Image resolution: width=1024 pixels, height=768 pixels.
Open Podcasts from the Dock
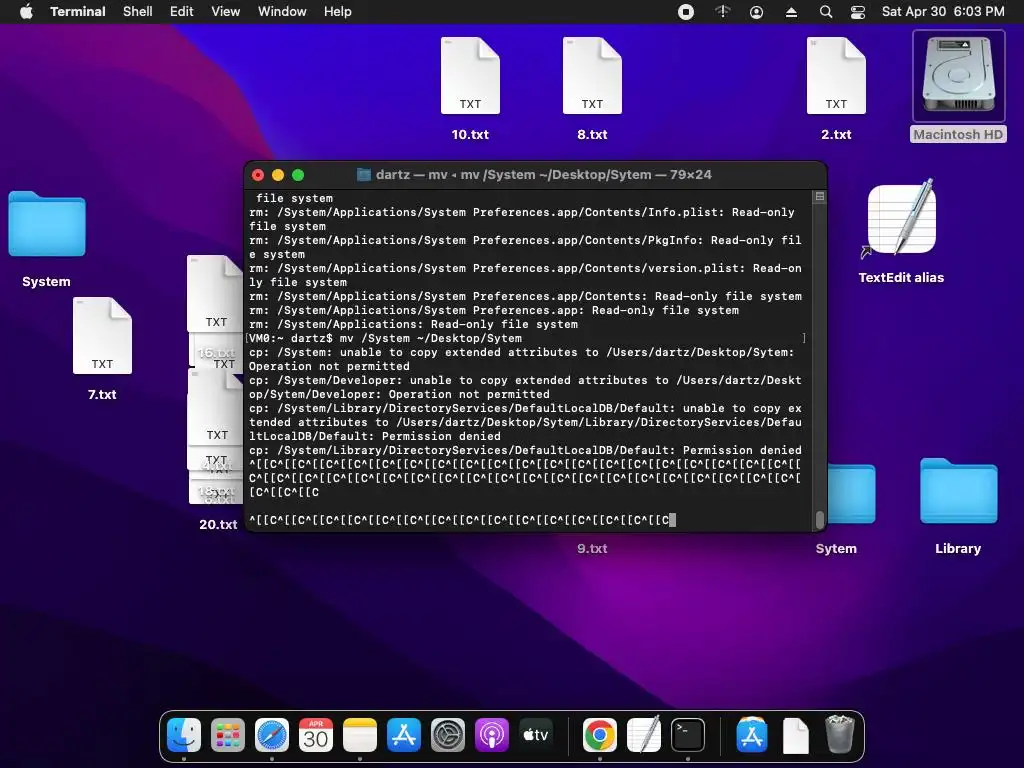492,735
